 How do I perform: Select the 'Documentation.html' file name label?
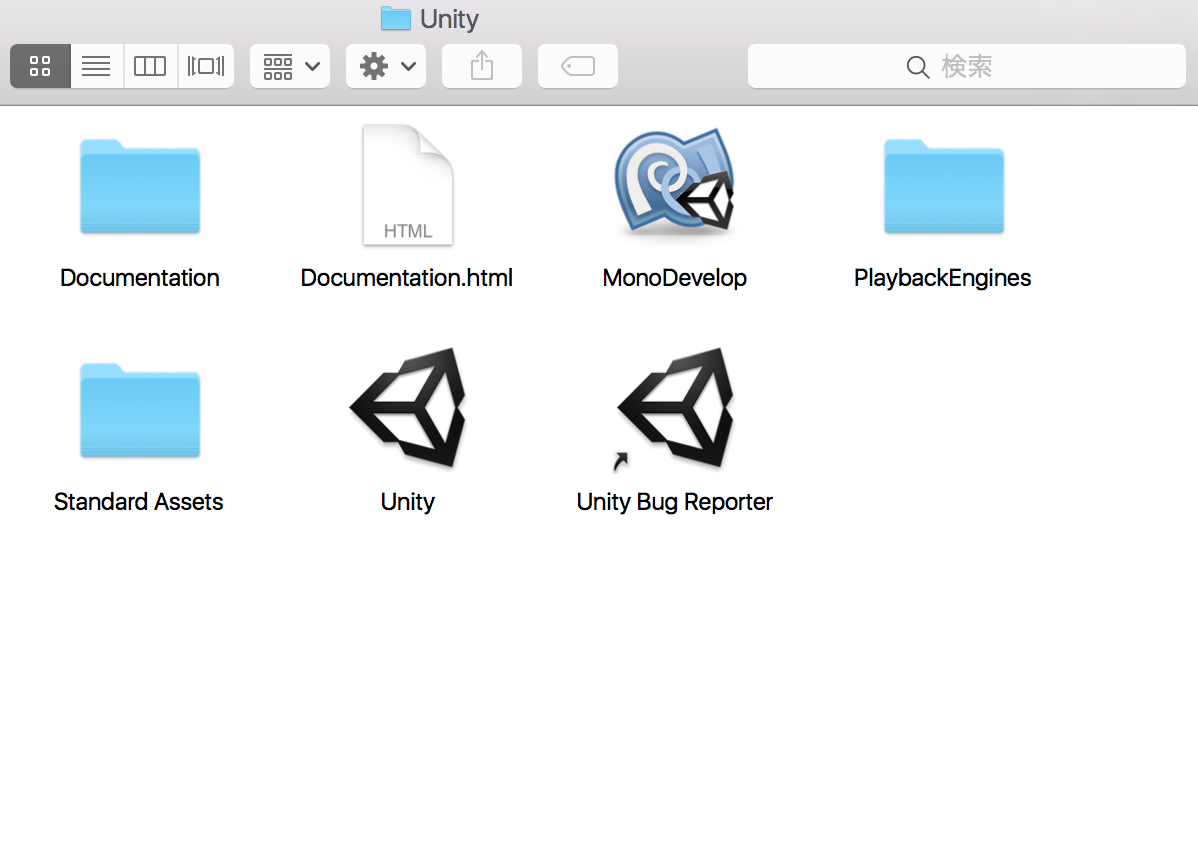coord(406,277)
